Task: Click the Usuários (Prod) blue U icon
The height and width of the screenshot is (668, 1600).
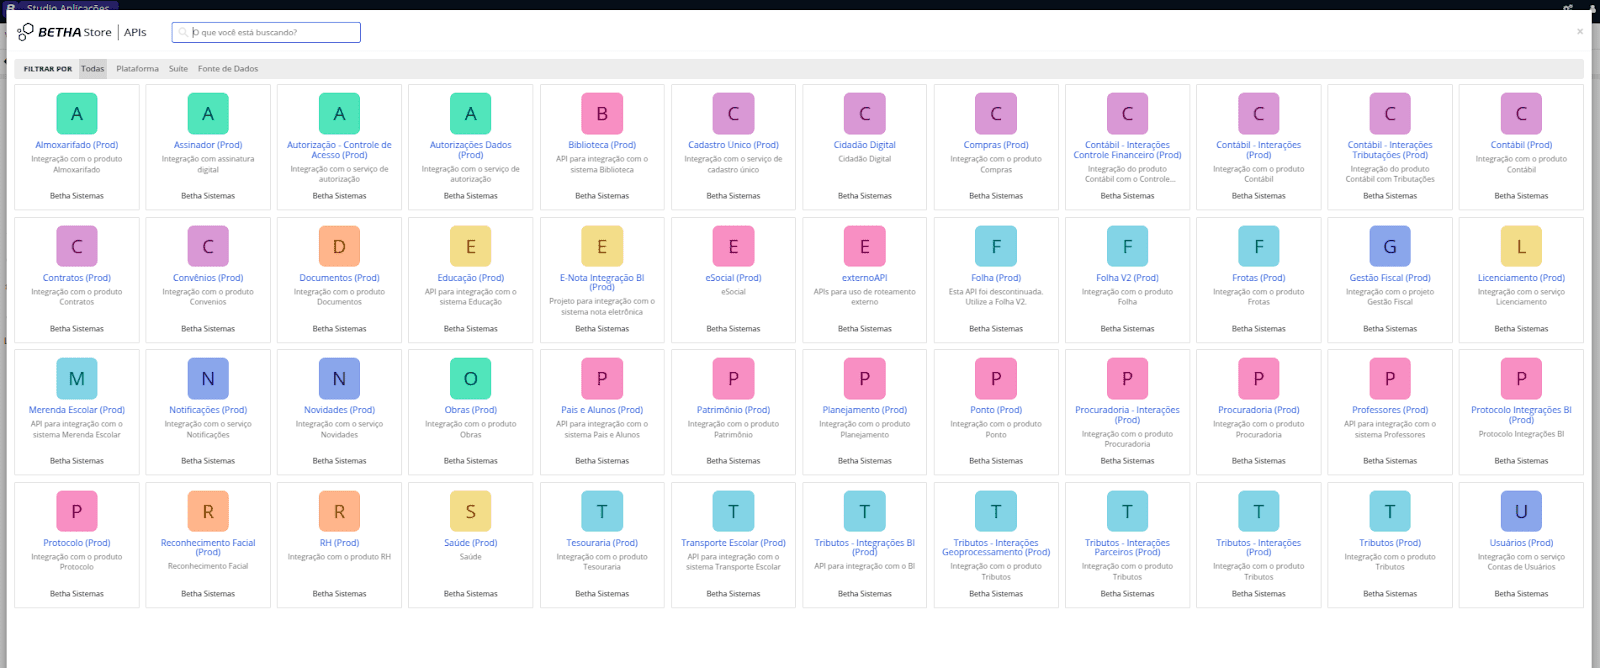Action: [x=1521, y=512]
